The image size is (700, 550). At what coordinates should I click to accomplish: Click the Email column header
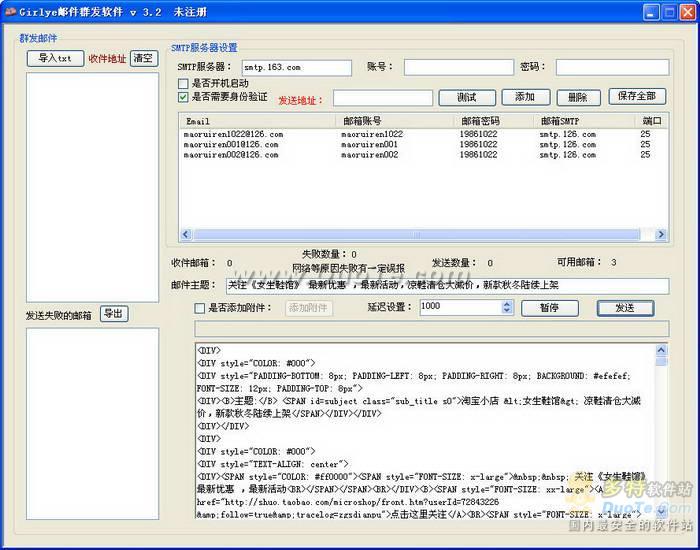tap(258, 121)
